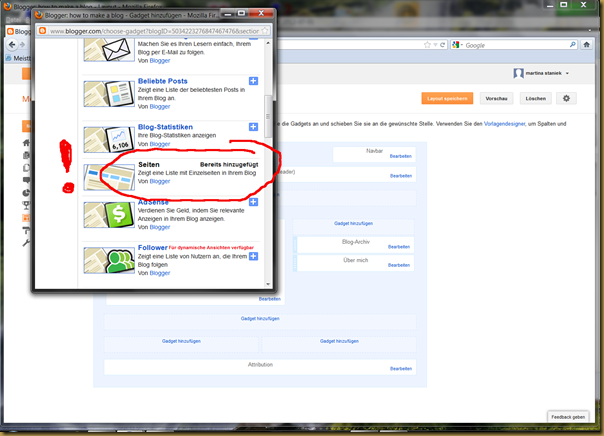Viewport: 604px width, 436px height.
Task: Bookmark main window page with star
Action: click(x=427, y=45)
